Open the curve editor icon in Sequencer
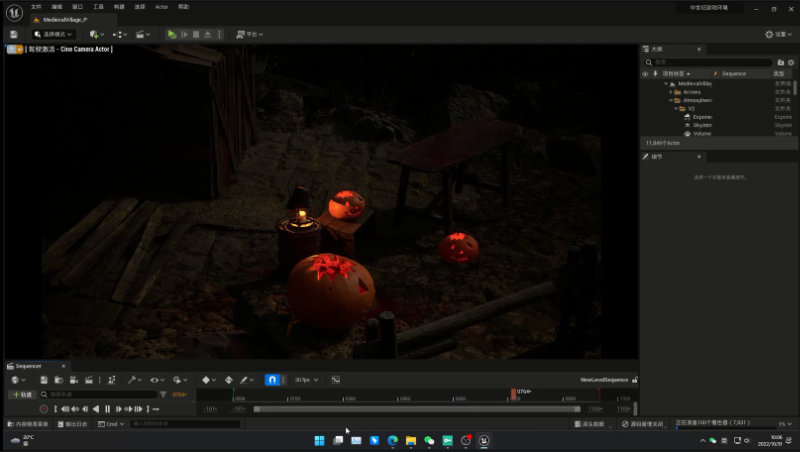This screenshot has height=452, width=800. (x=336, y=380)
